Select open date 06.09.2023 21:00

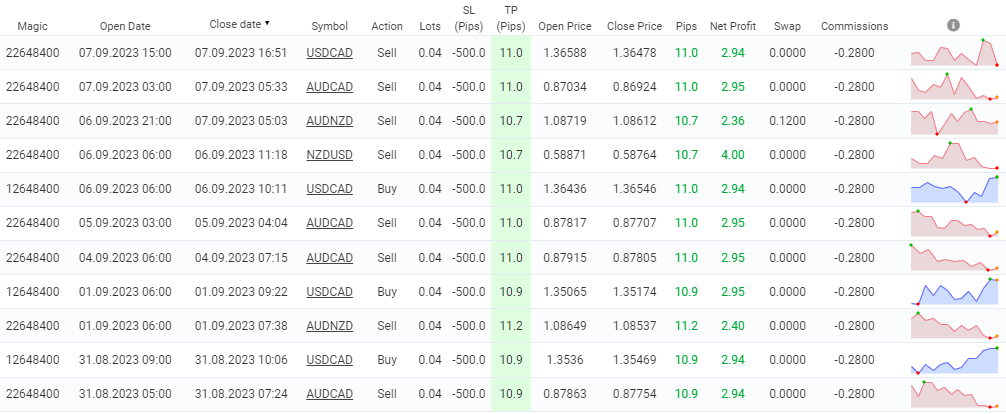click(125, 121)
